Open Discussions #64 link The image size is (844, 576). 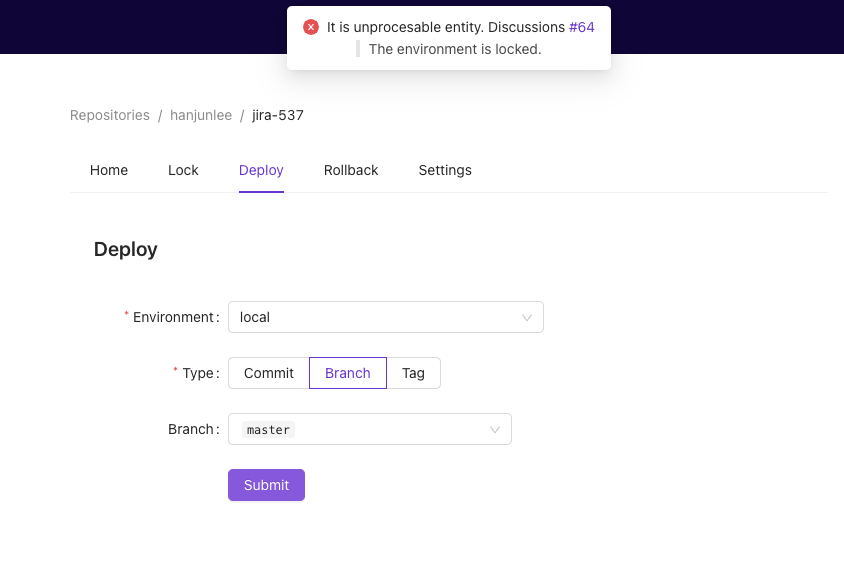581,27
